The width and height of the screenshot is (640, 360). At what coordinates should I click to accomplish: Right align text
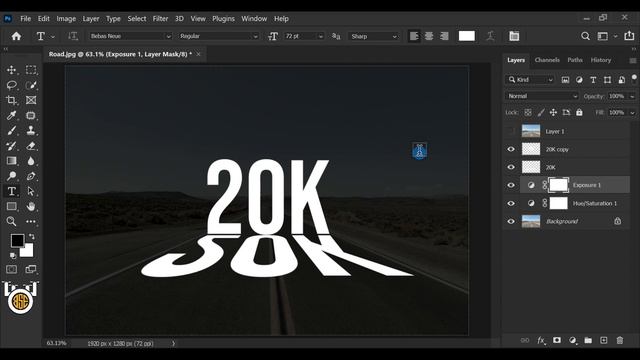coord(444,36)
